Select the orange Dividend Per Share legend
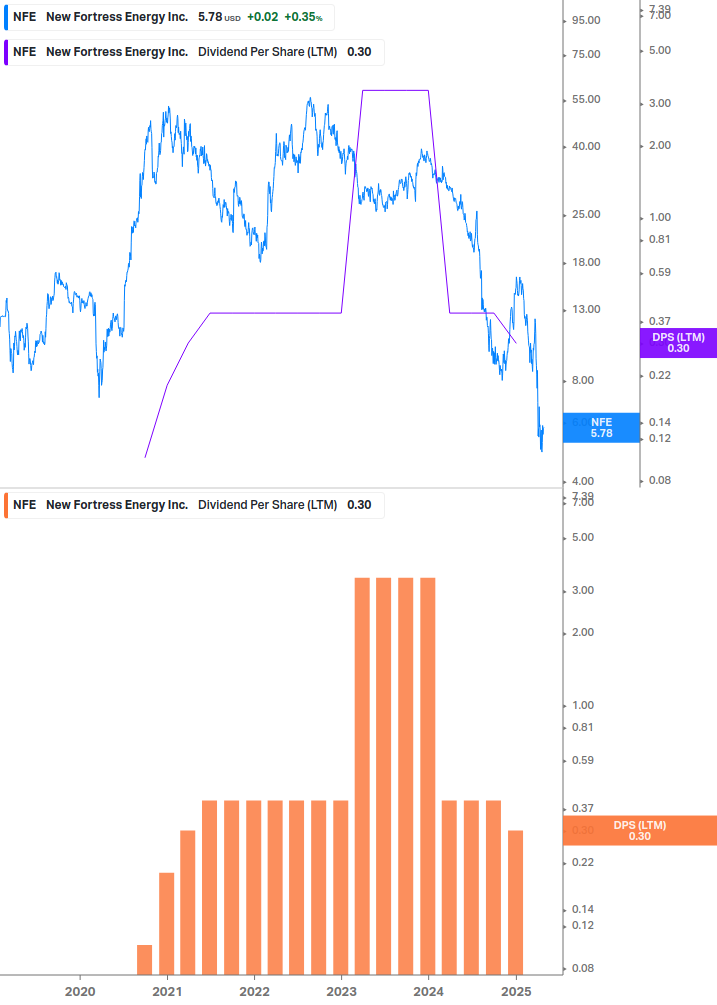 (x=194, y=505)
